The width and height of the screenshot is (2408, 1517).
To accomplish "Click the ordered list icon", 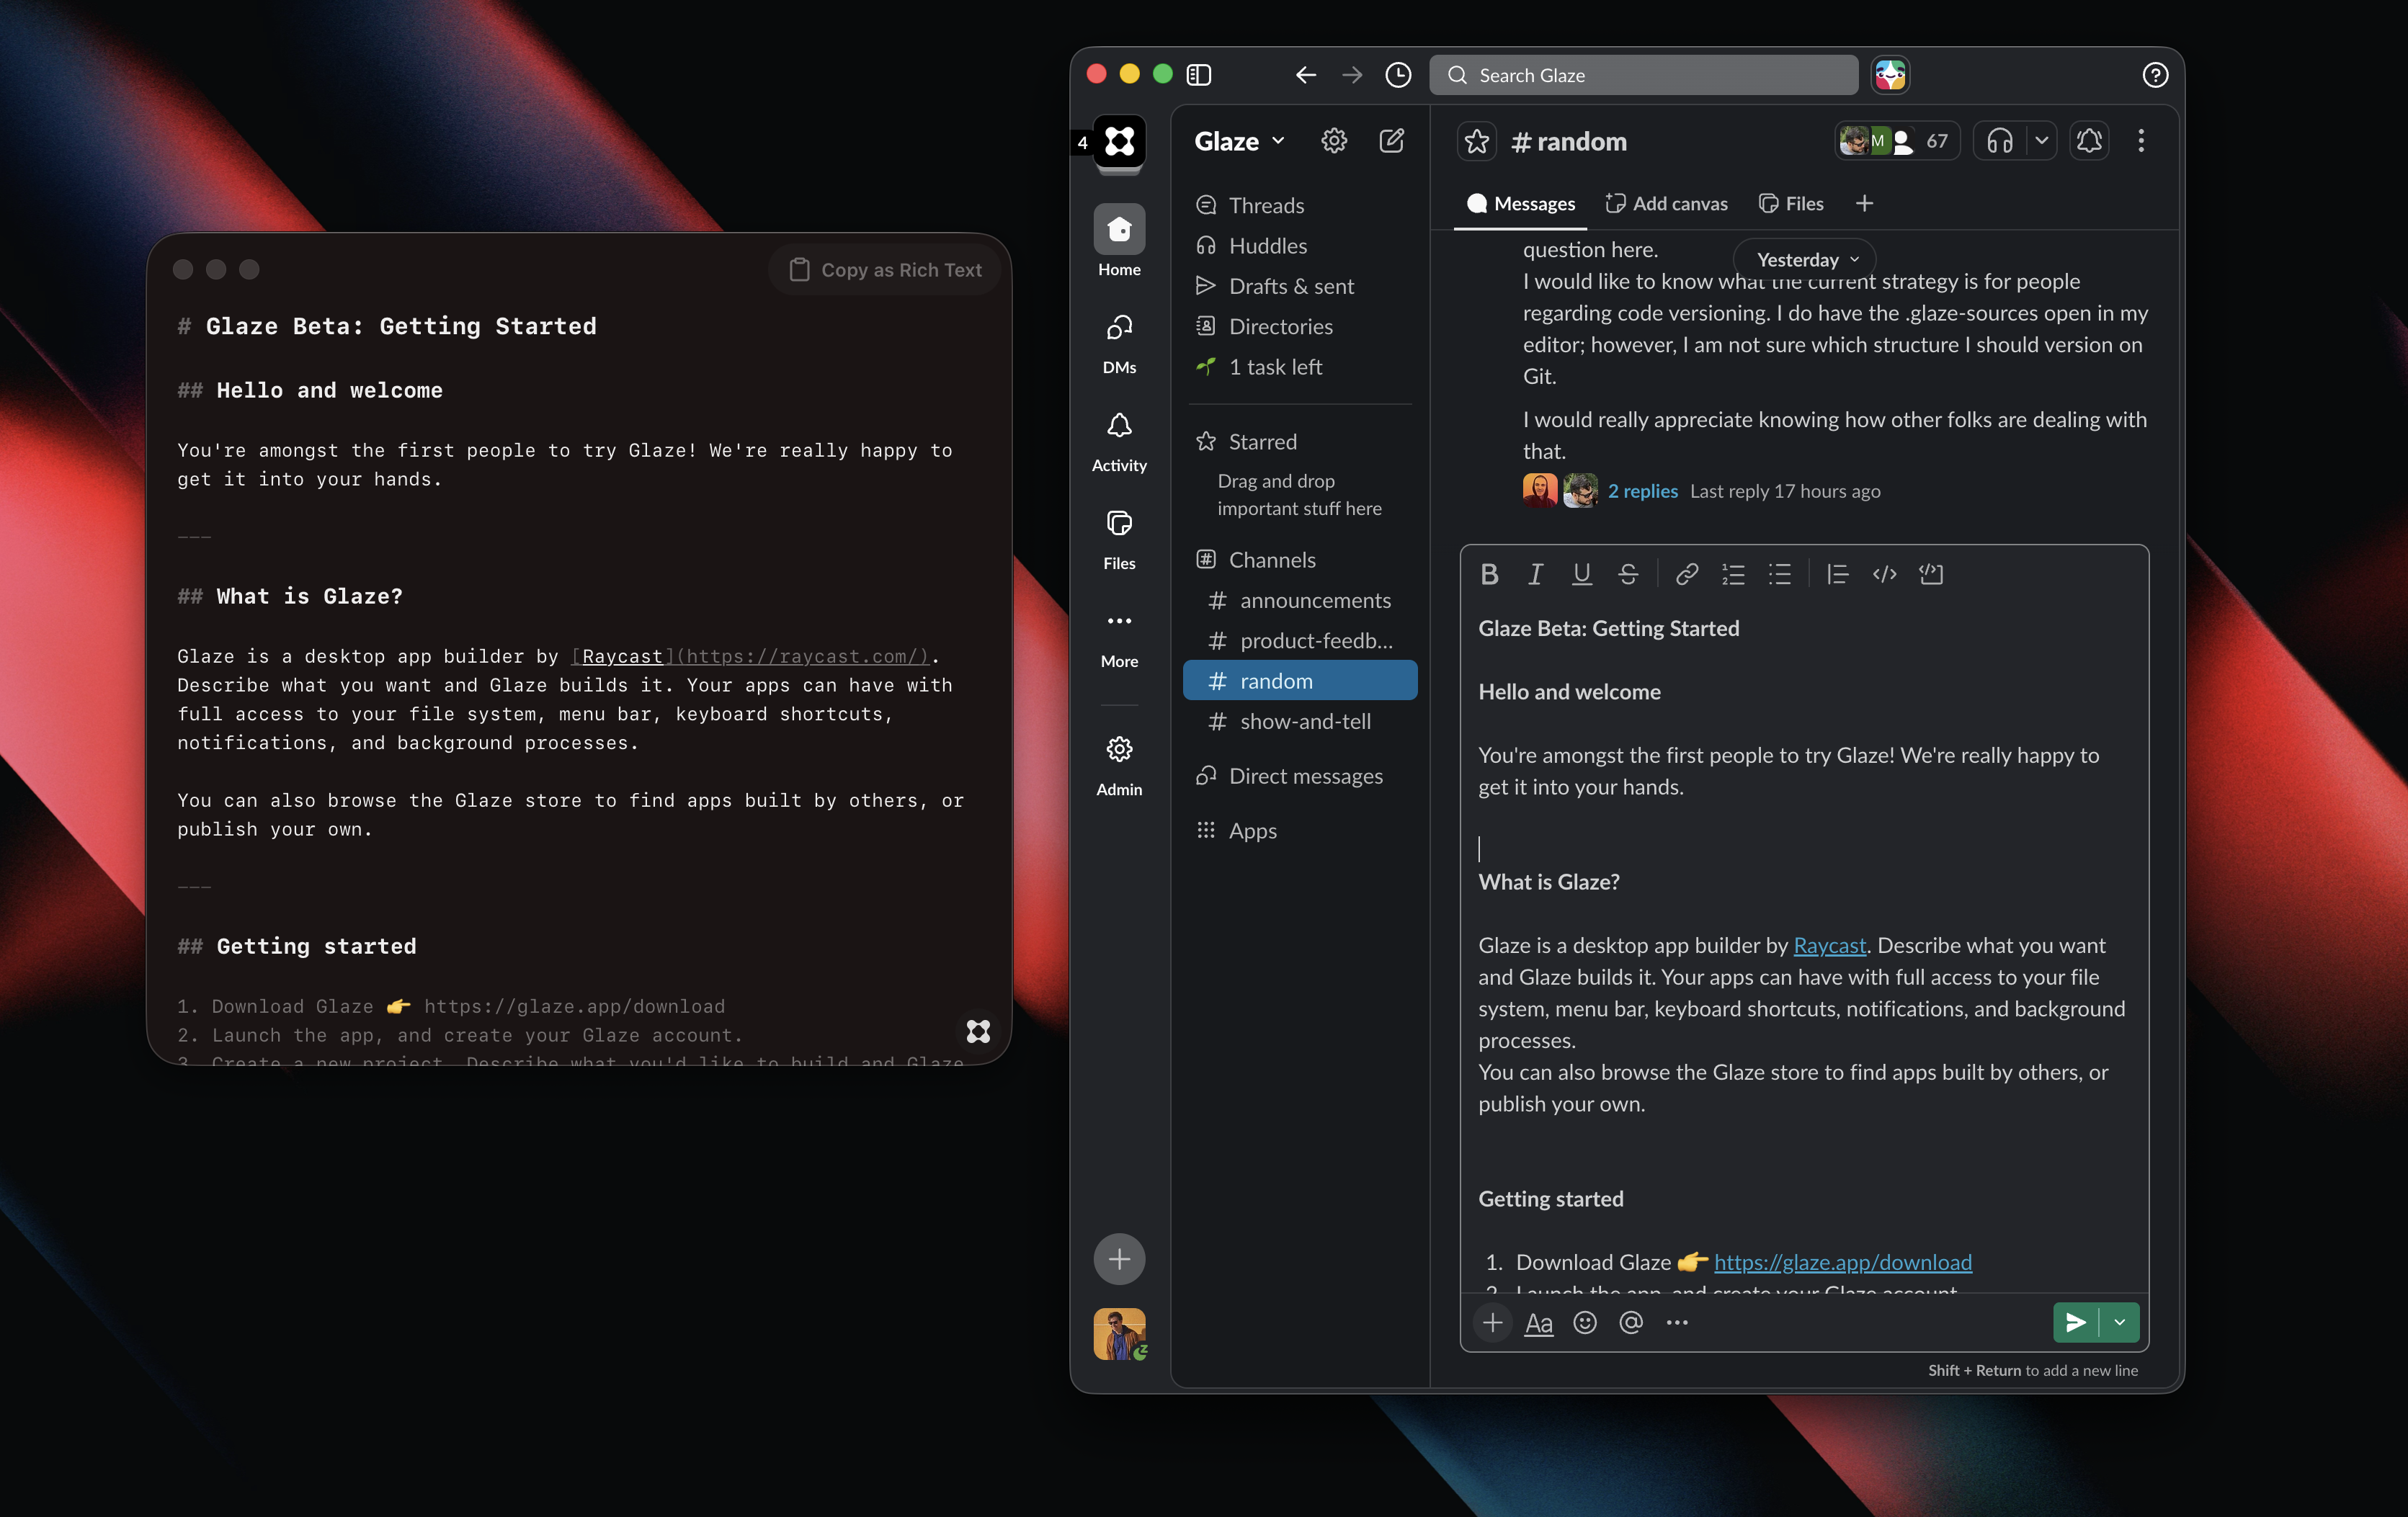I will pos(1733,574).
